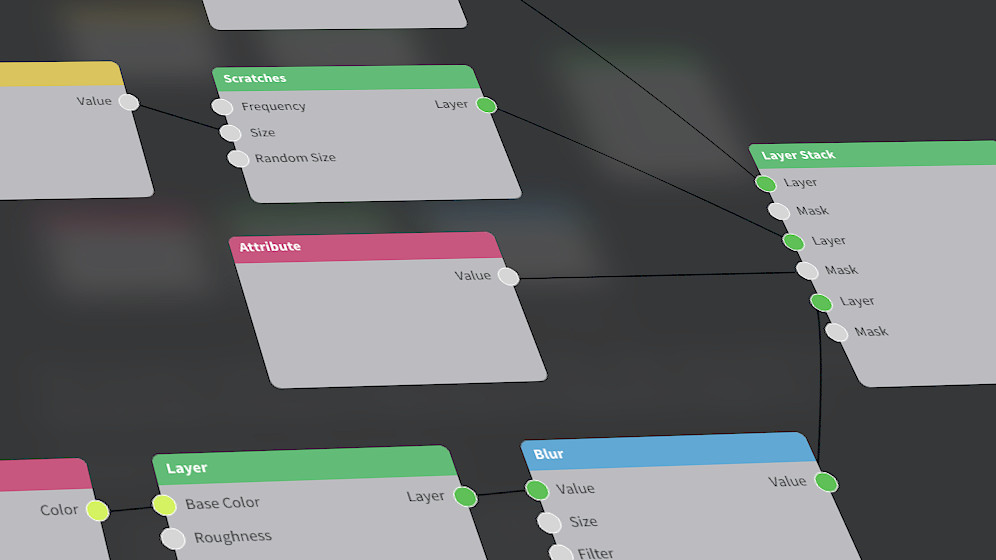Select the Blur node header

point(668,452)
